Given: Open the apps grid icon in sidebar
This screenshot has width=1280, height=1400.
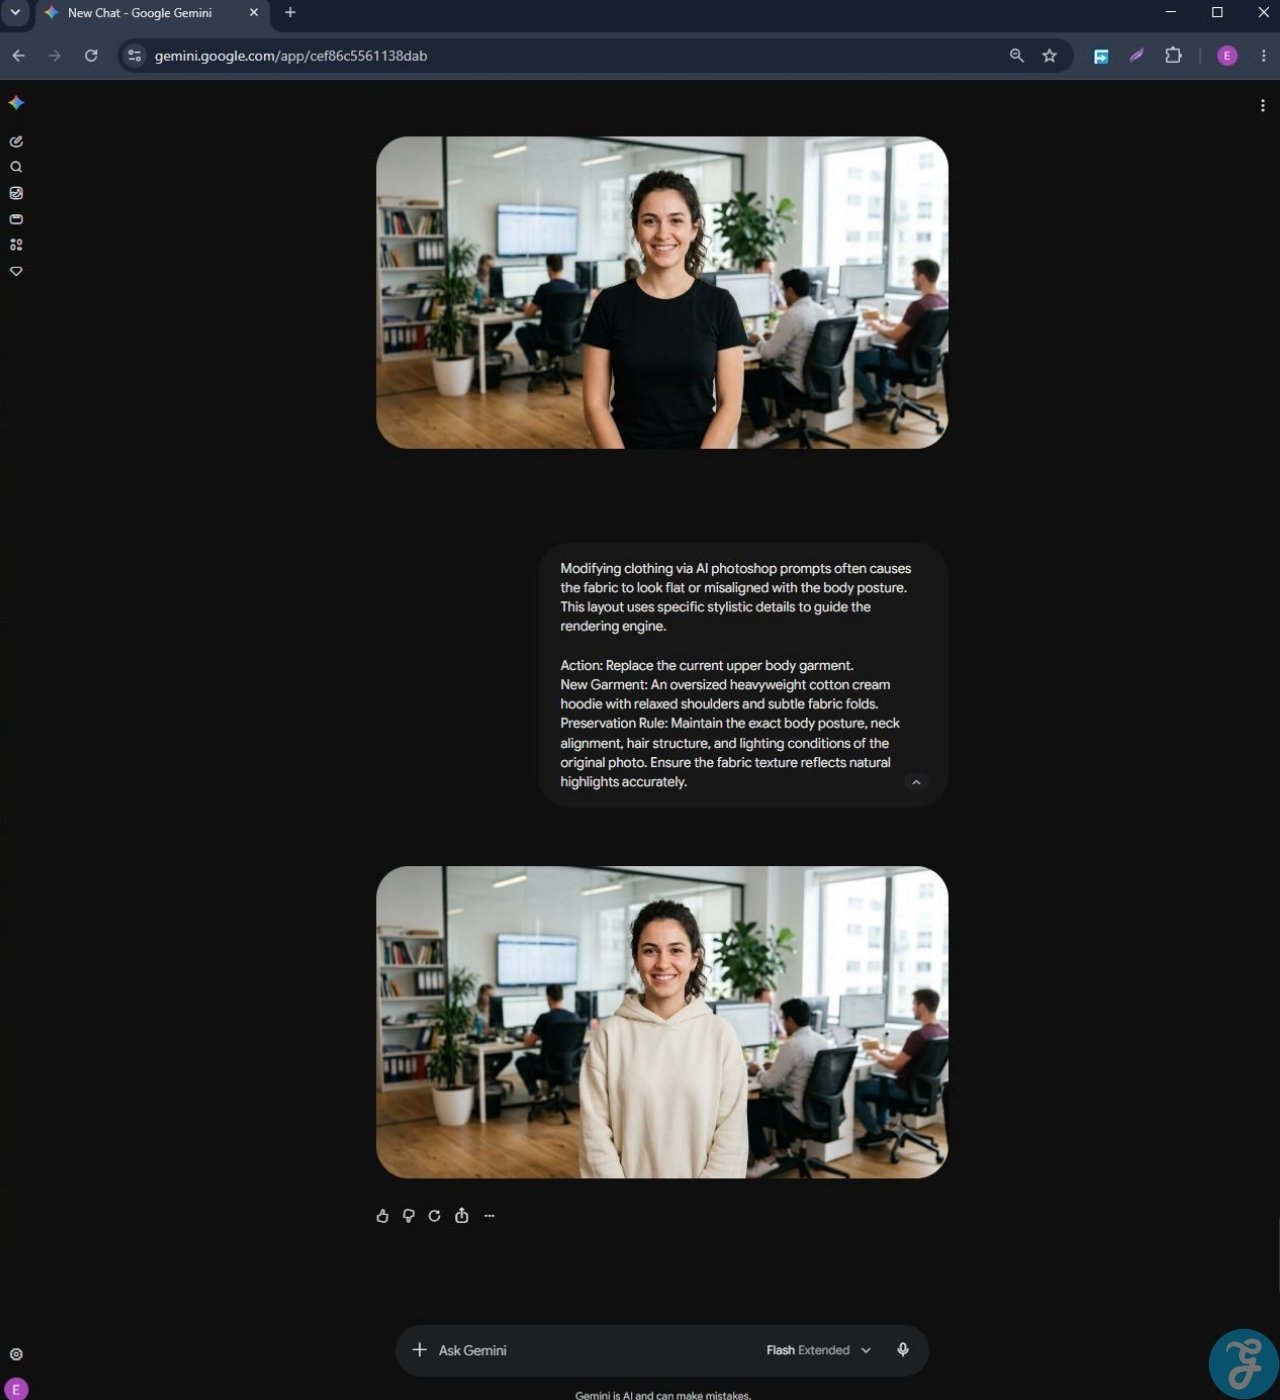Looking at the screenshot, I should (16, 245).
